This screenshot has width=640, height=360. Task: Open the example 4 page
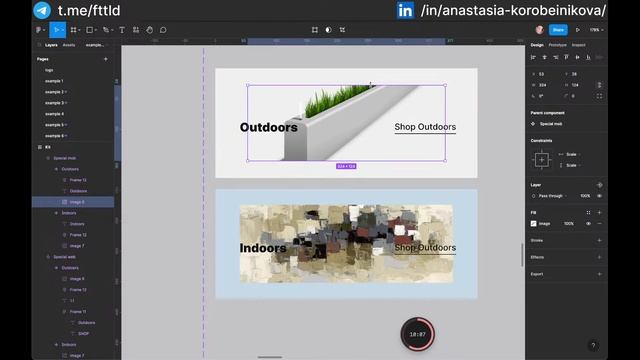(54, 114)
